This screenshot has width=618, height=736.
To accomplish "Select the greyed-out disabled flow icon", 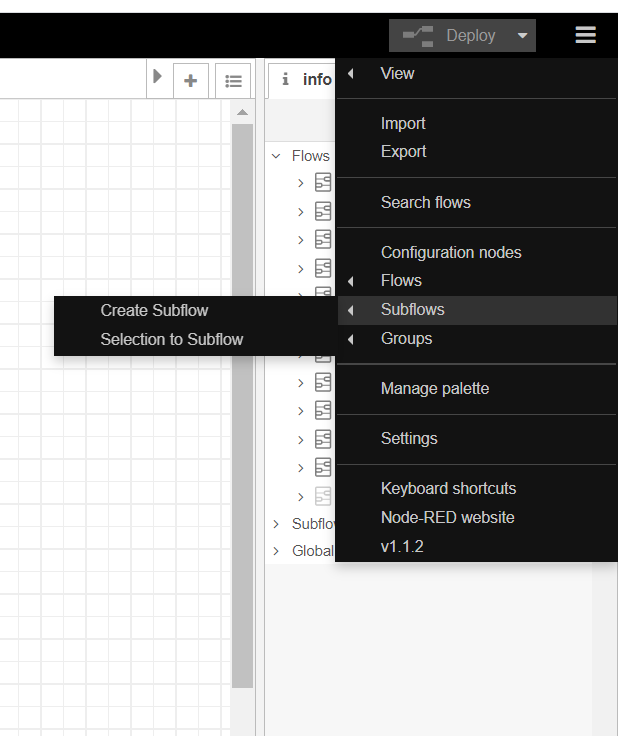I will pos(323,496).
